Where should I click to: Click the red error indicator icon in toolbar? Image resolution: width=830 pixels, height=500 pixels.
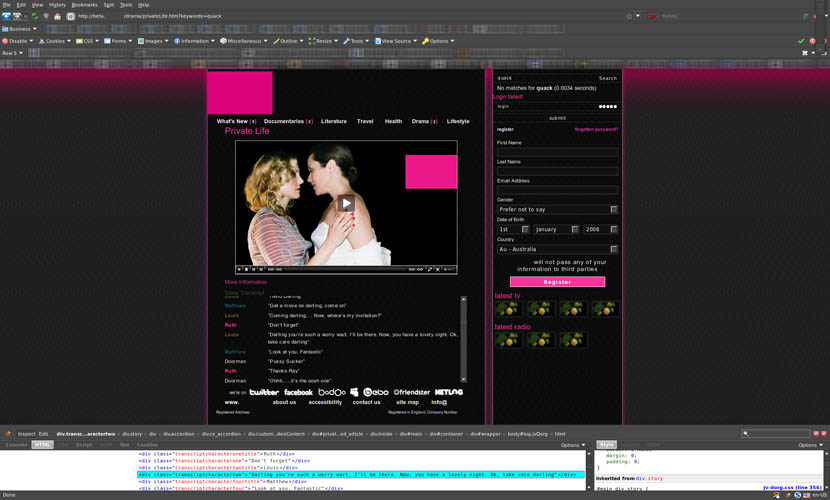(812, 41)
